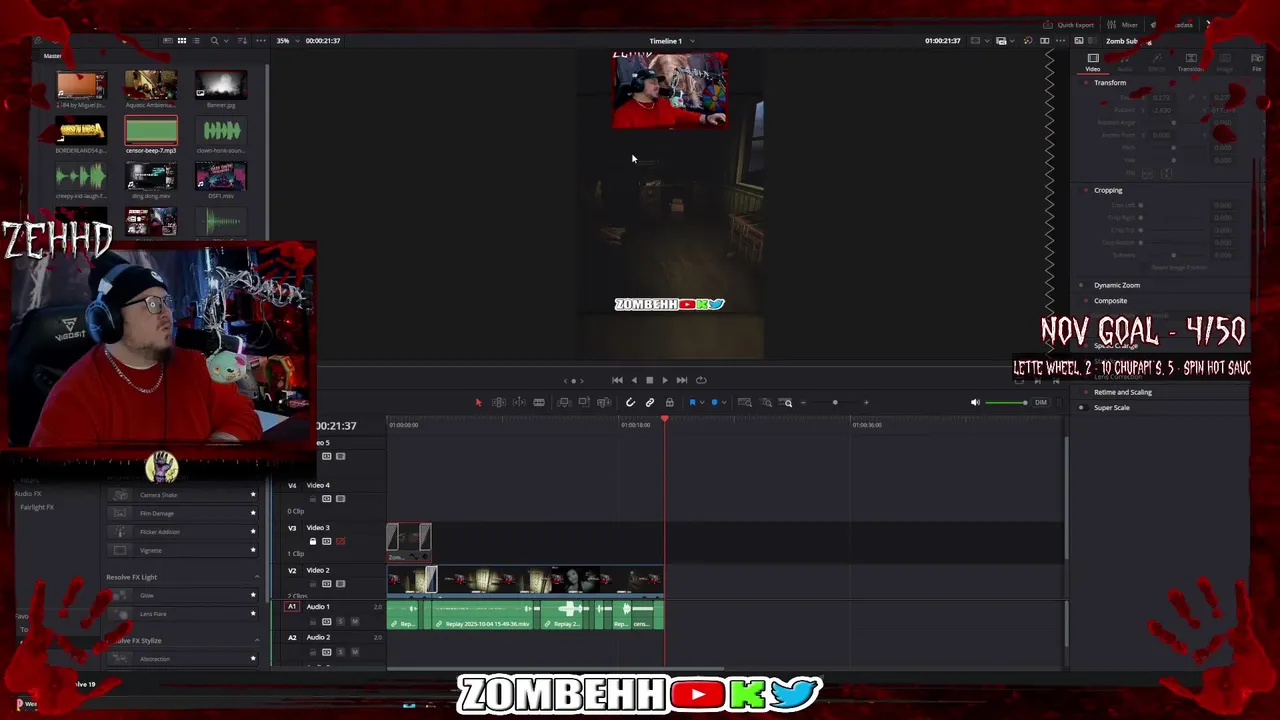The image size is (1280, 720).
Task: Toggle Video 2 auto select icon
Action: click(x=326, y=583)
